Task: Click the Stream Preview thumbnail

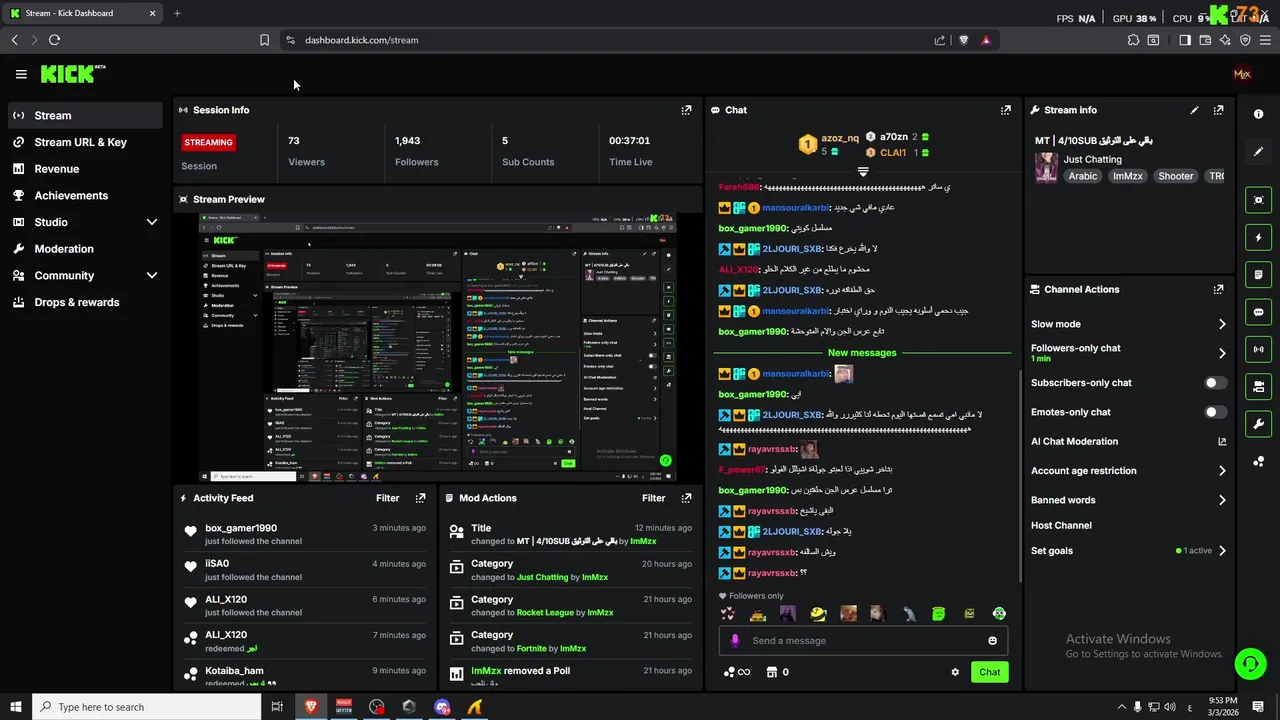Action: (438, 347)
